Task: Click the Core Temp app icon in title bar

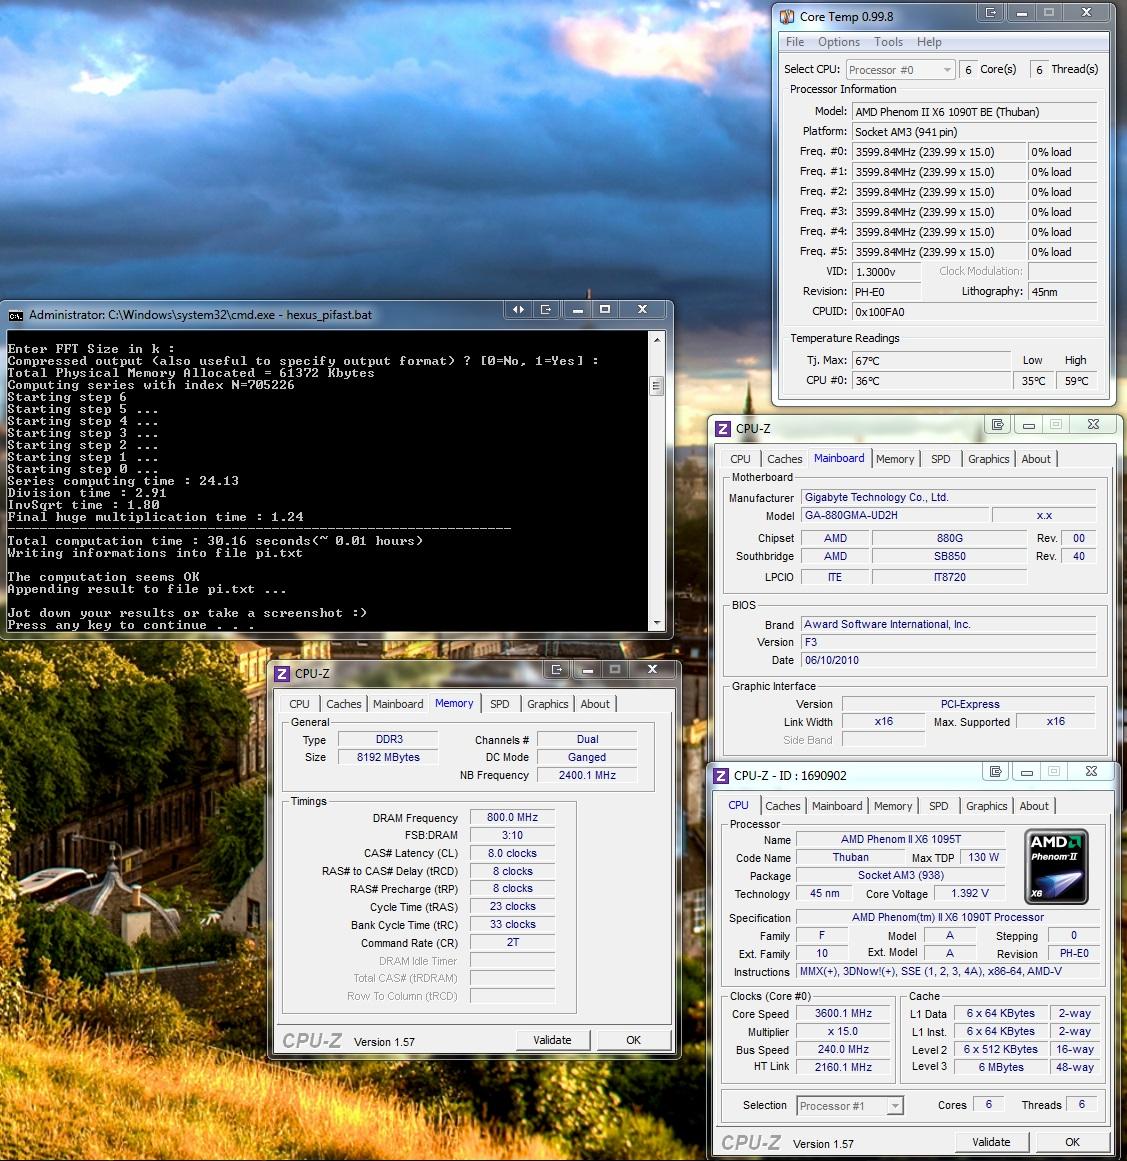Action: (x=787, y=16)
